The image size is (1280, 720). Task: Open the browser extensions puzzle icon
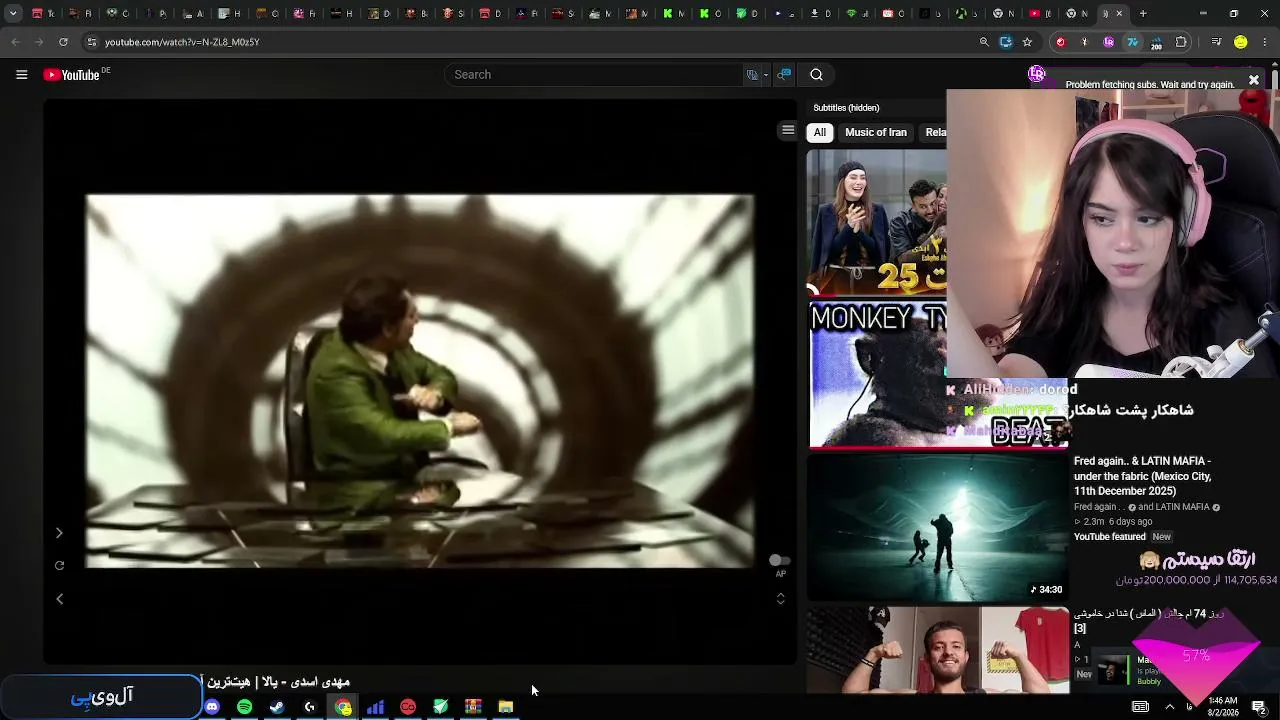pyautogui.click(x=1181, y=42)
